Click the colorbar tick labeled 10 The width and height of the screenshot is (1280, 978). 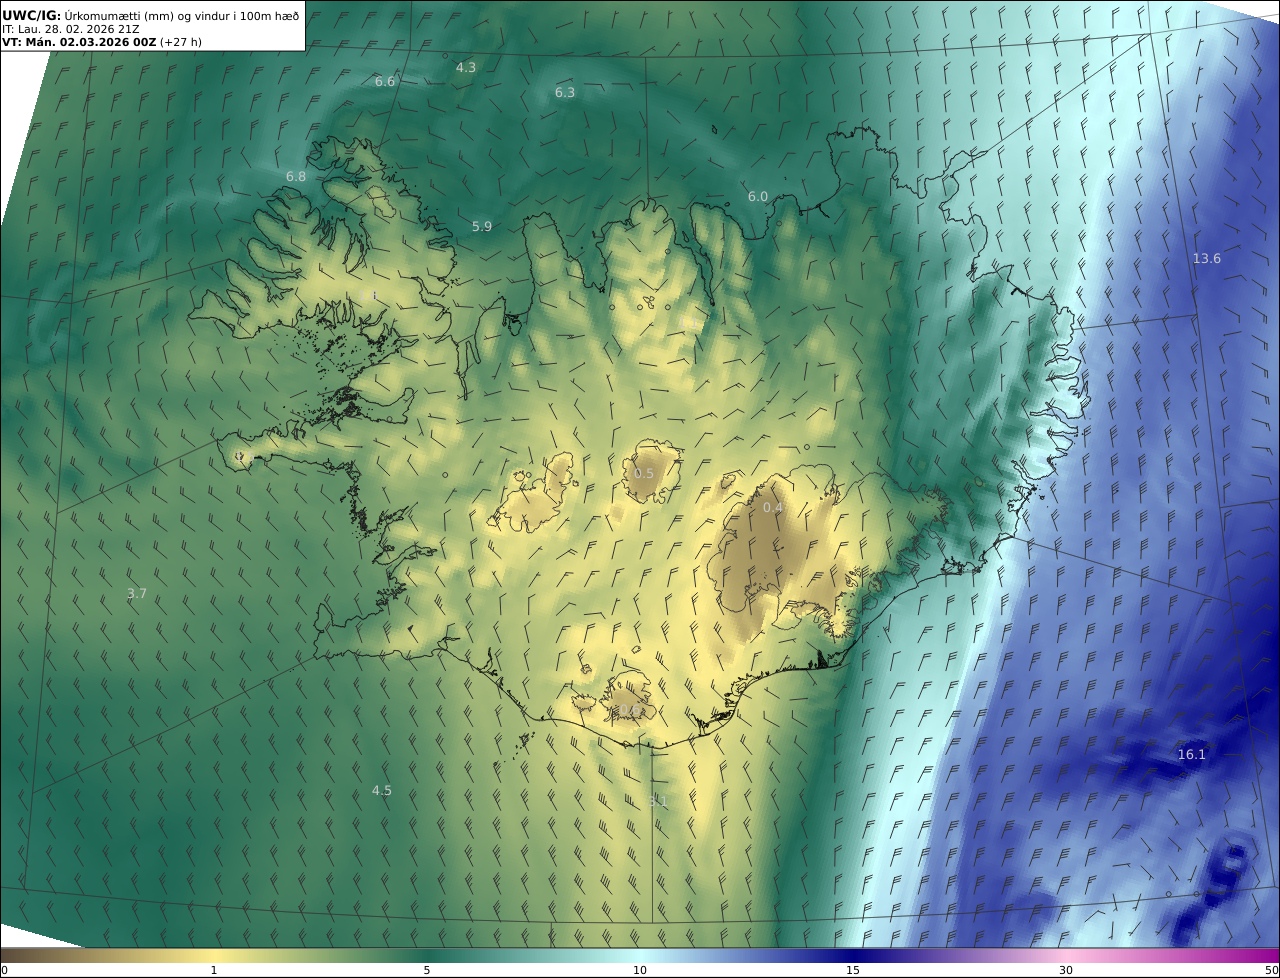click(x=640, y=970)
